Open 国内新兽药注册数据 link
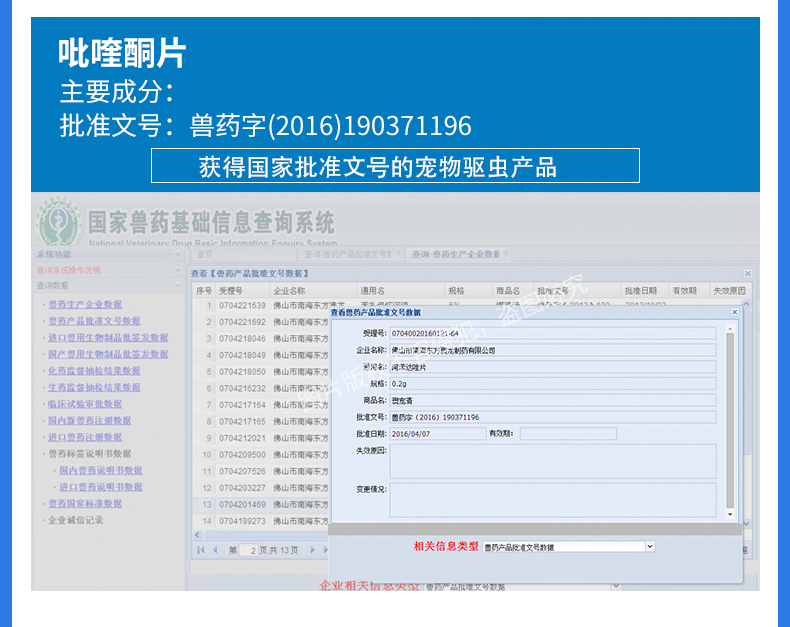The width and height of the screenshot is (790, 627). (x=90, y=420)
